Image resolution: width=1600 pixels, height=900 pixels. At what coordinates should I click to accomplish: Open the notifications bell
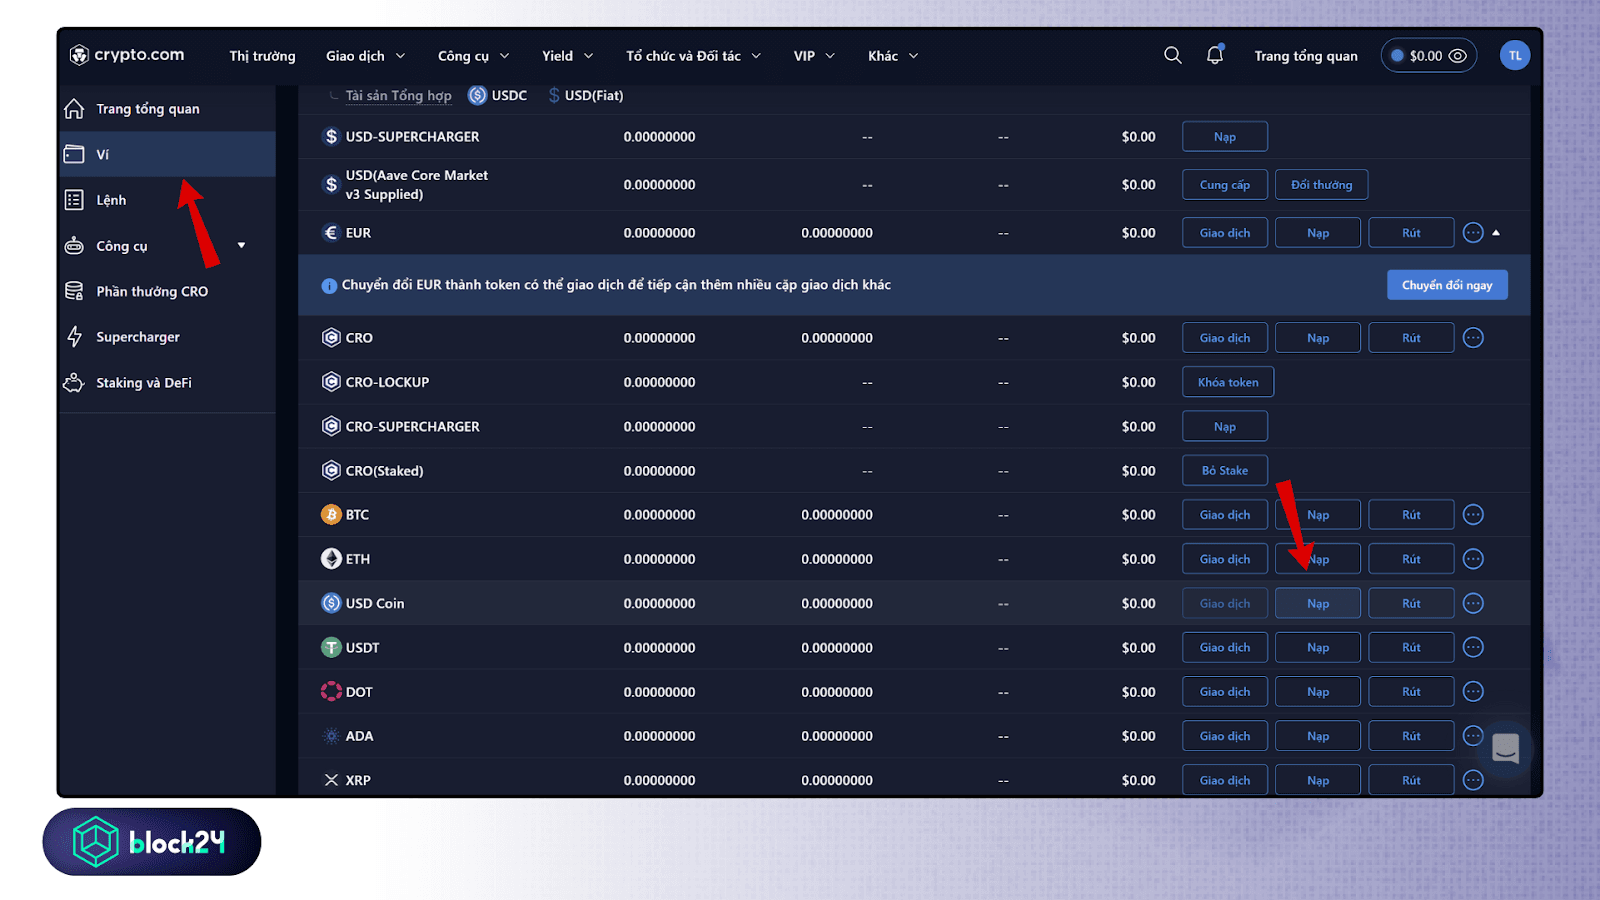tap(1215, 55)
